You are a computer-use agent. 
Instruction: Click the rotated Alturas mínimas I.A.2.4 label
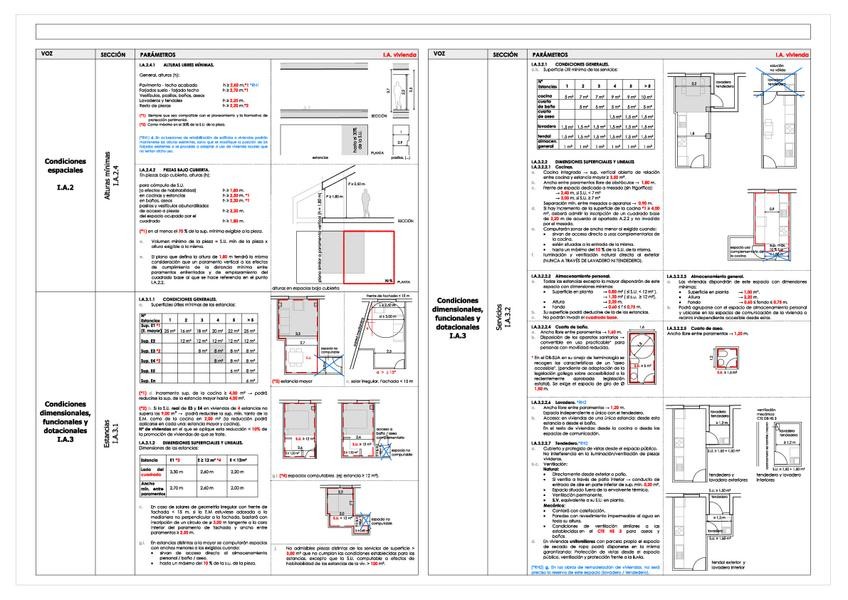tap(112, 175)
